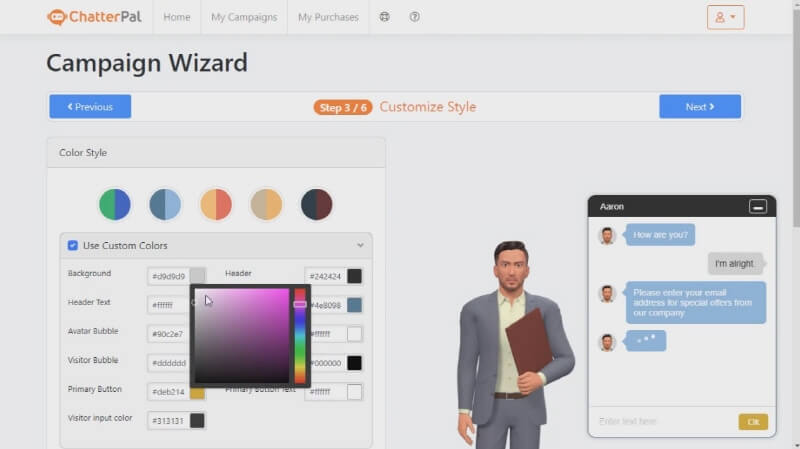Go to the Home menu item
800x449 pixels.
(177, 17)
